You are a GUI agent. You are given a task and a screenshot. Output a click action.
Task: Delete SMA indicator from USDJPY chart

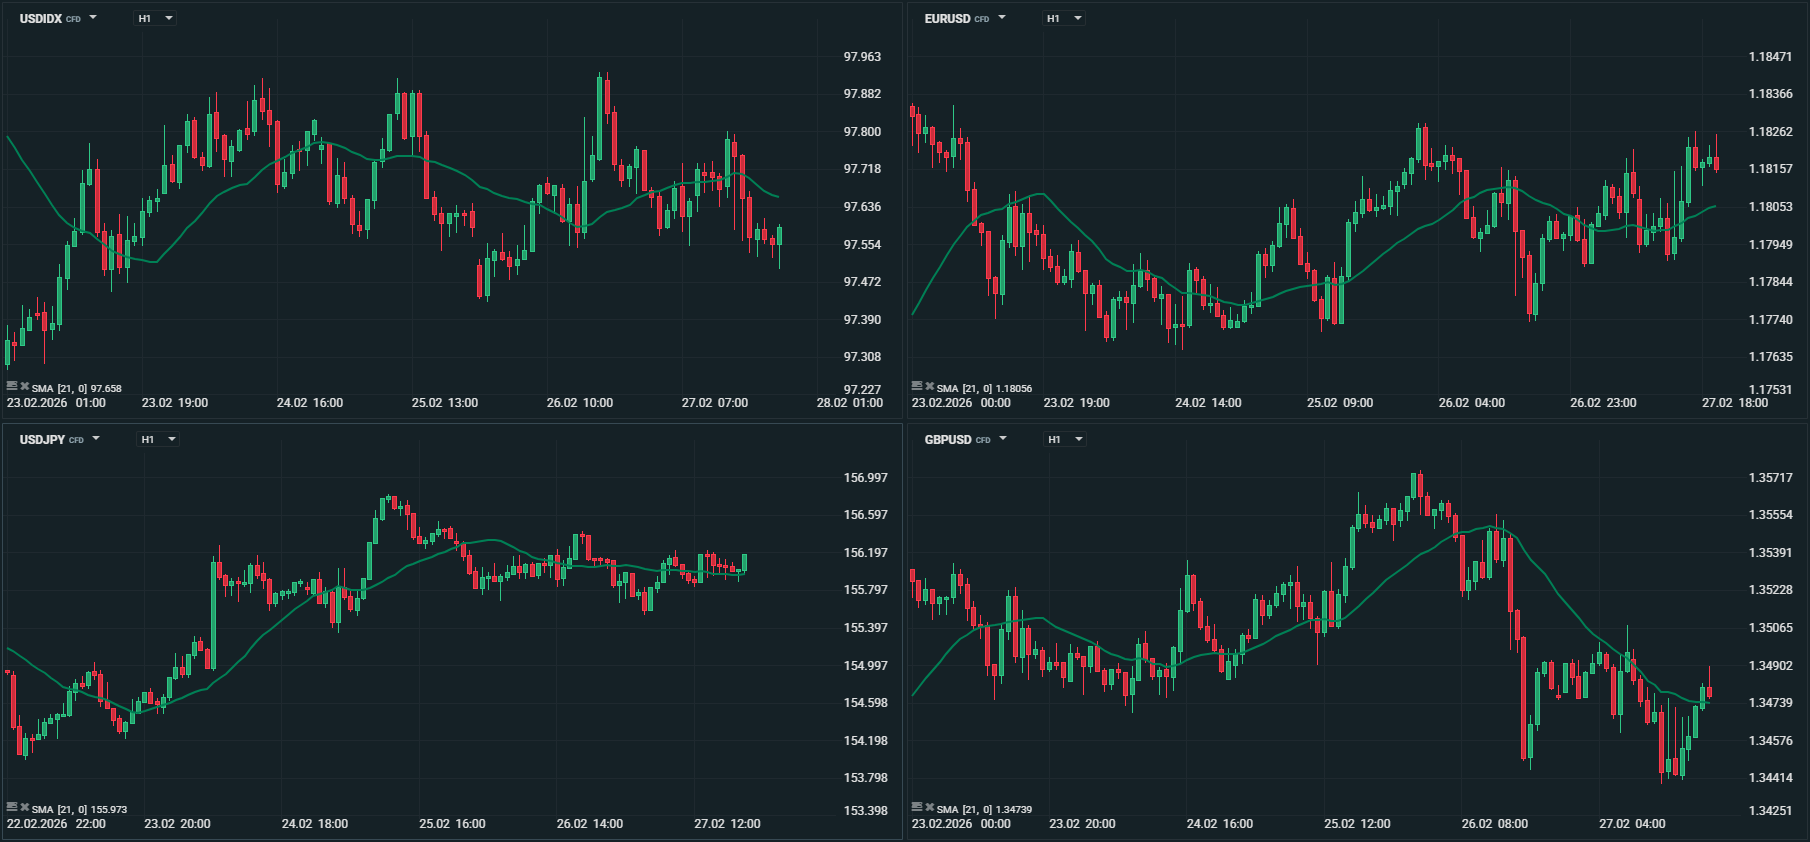click(24, 807)
